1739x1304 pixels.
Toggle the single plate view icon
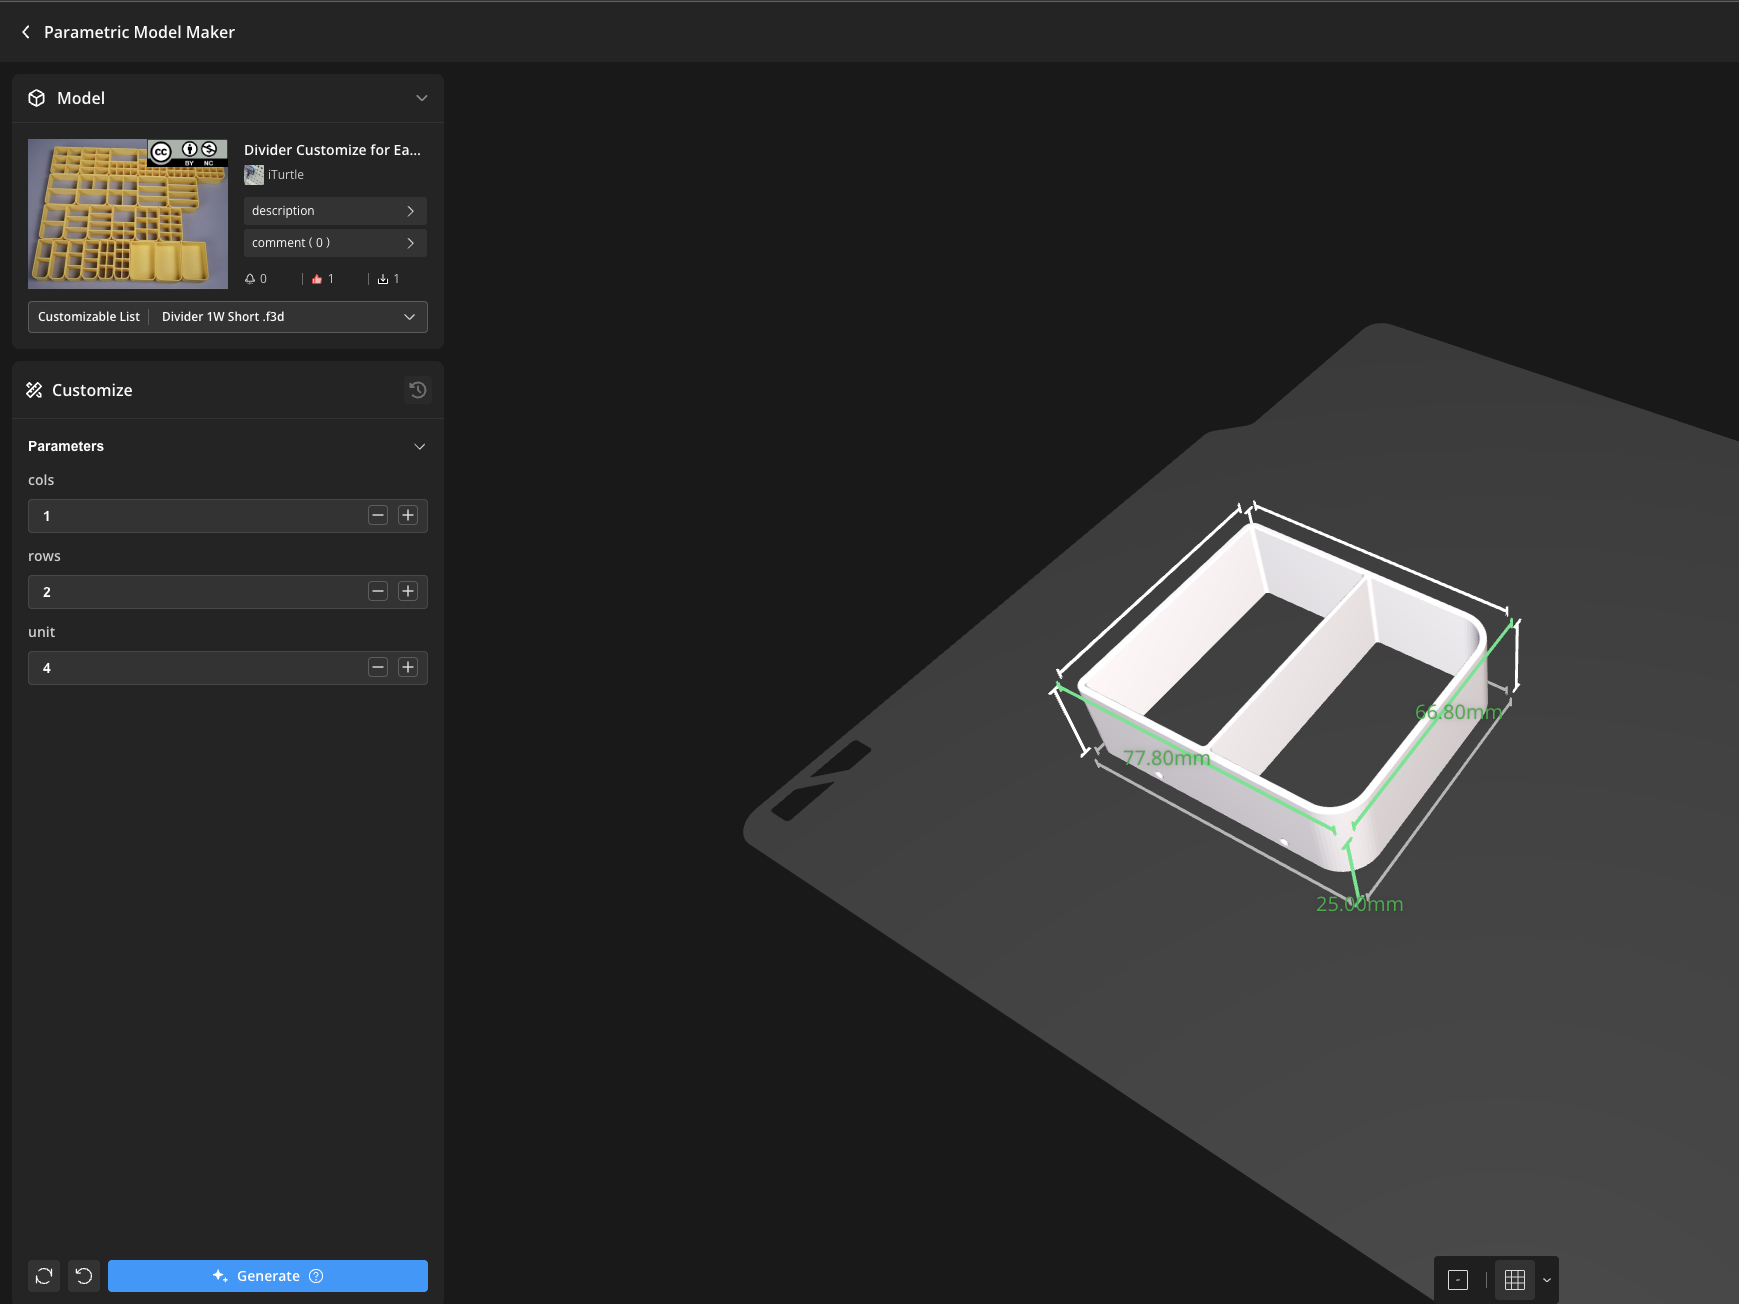pyautogui.click(x=1458, y=1280)
